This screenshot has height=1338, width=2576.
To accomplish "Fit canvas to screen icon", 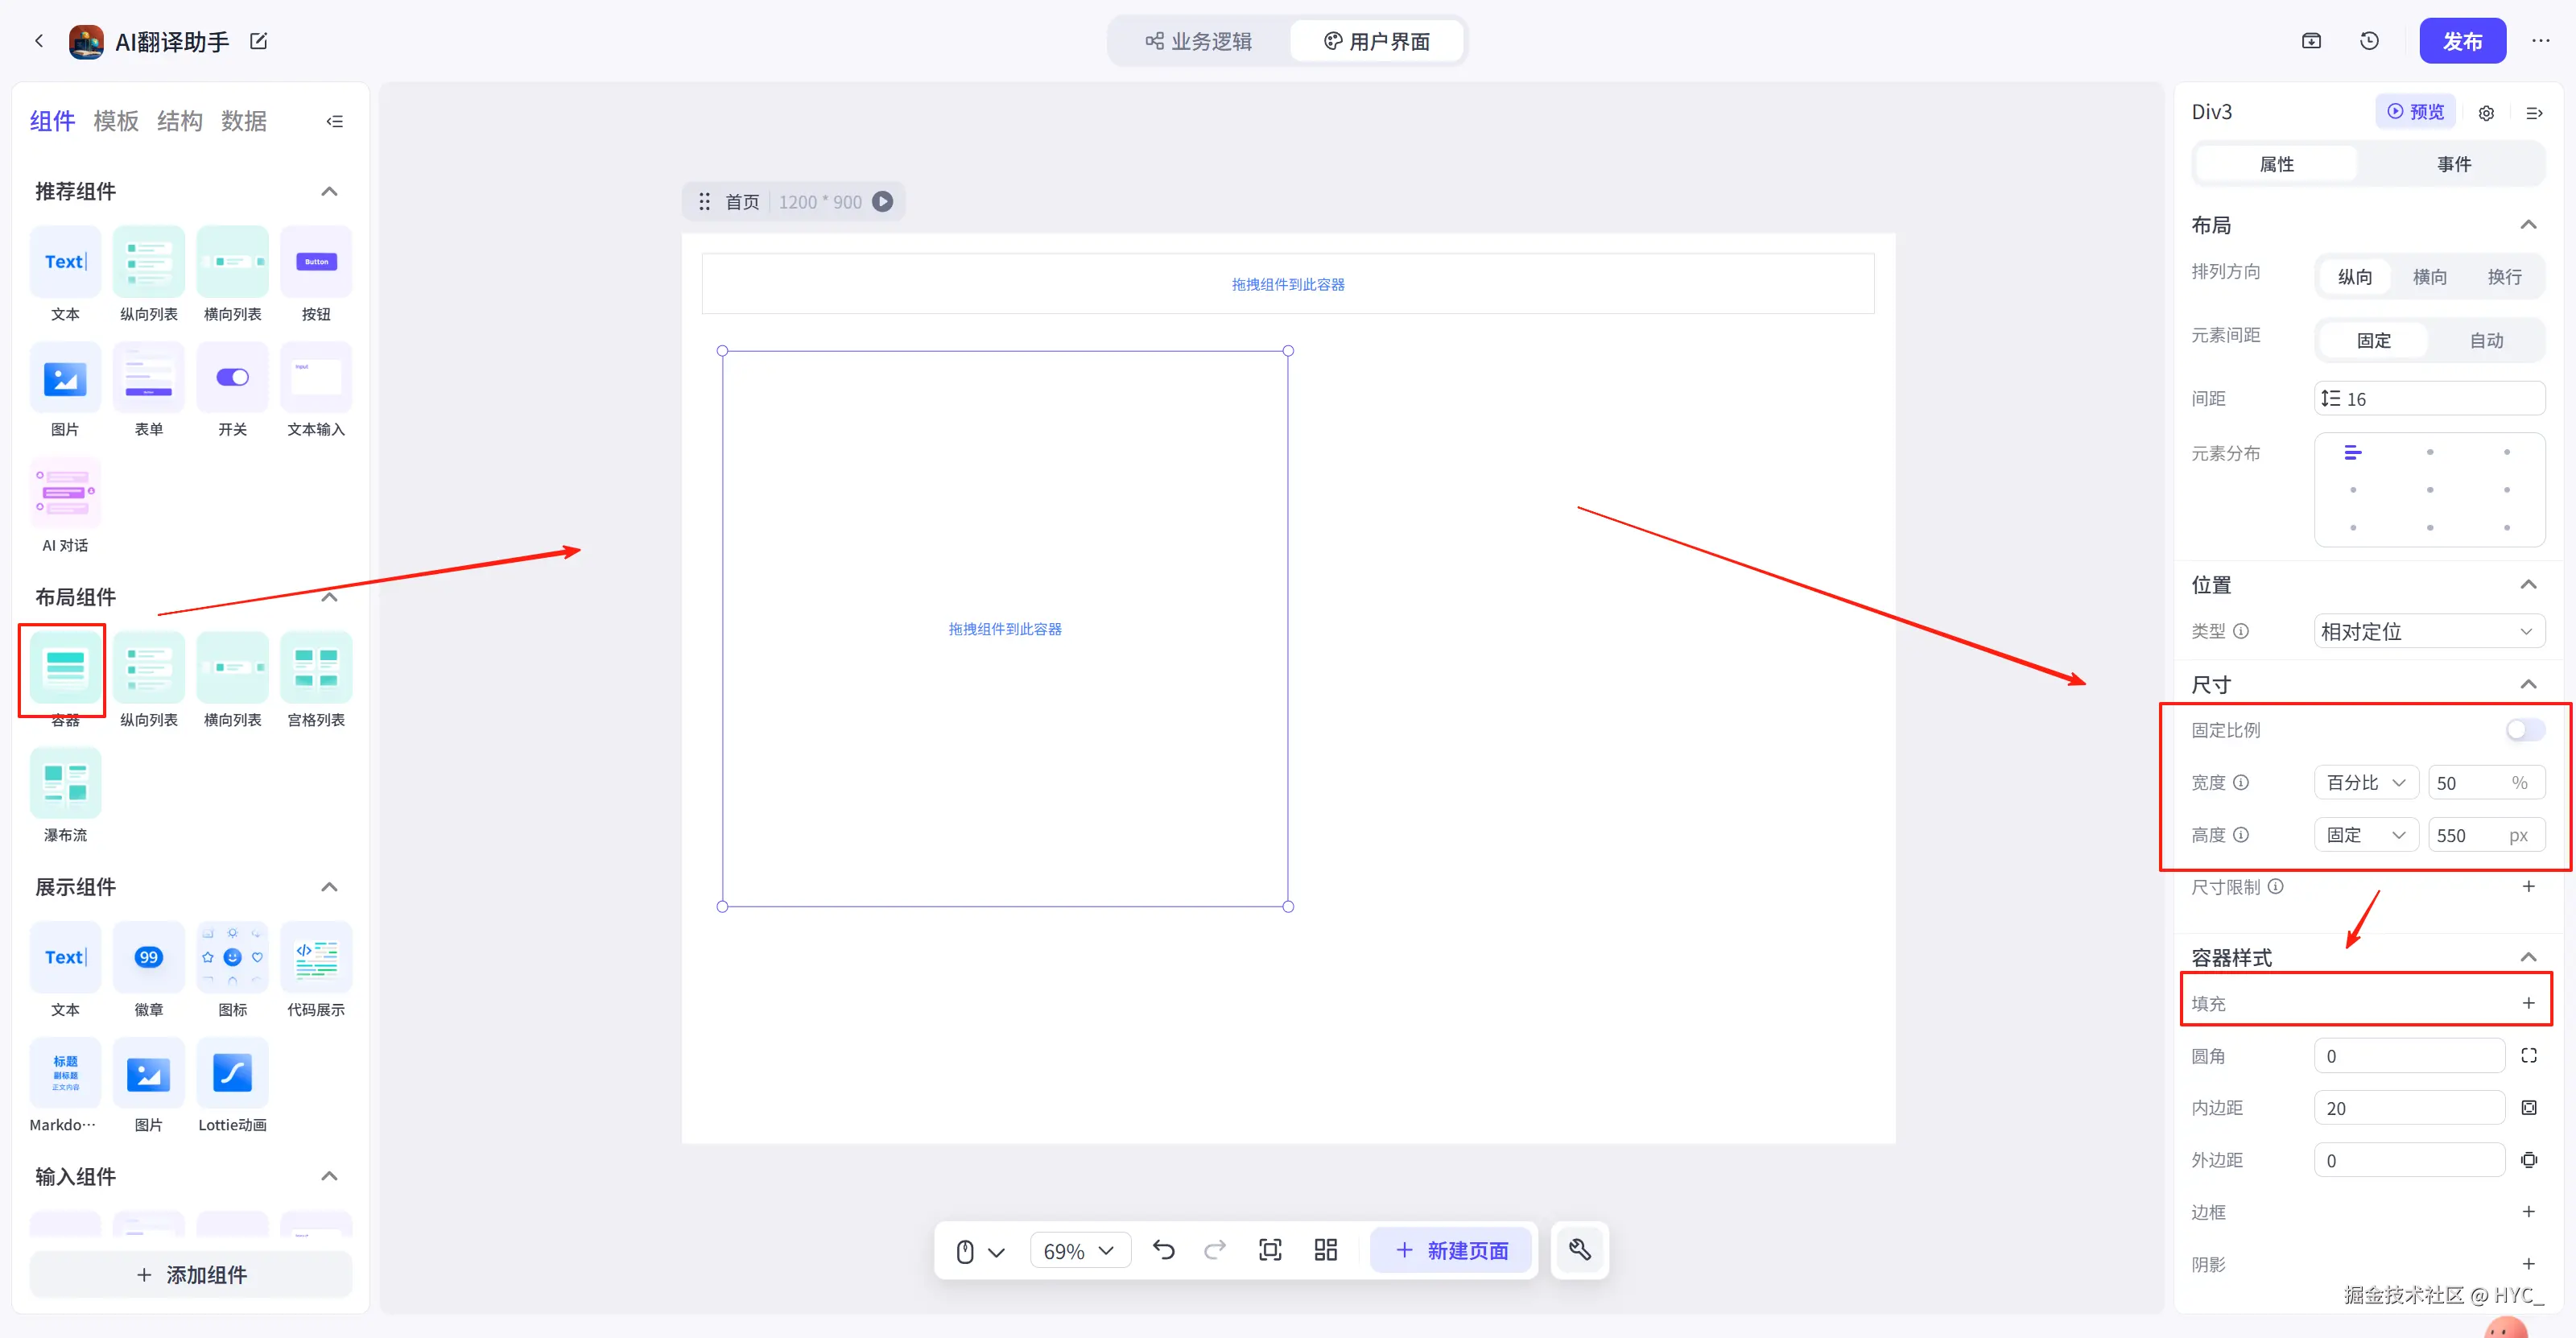I will (1270, 1250).
